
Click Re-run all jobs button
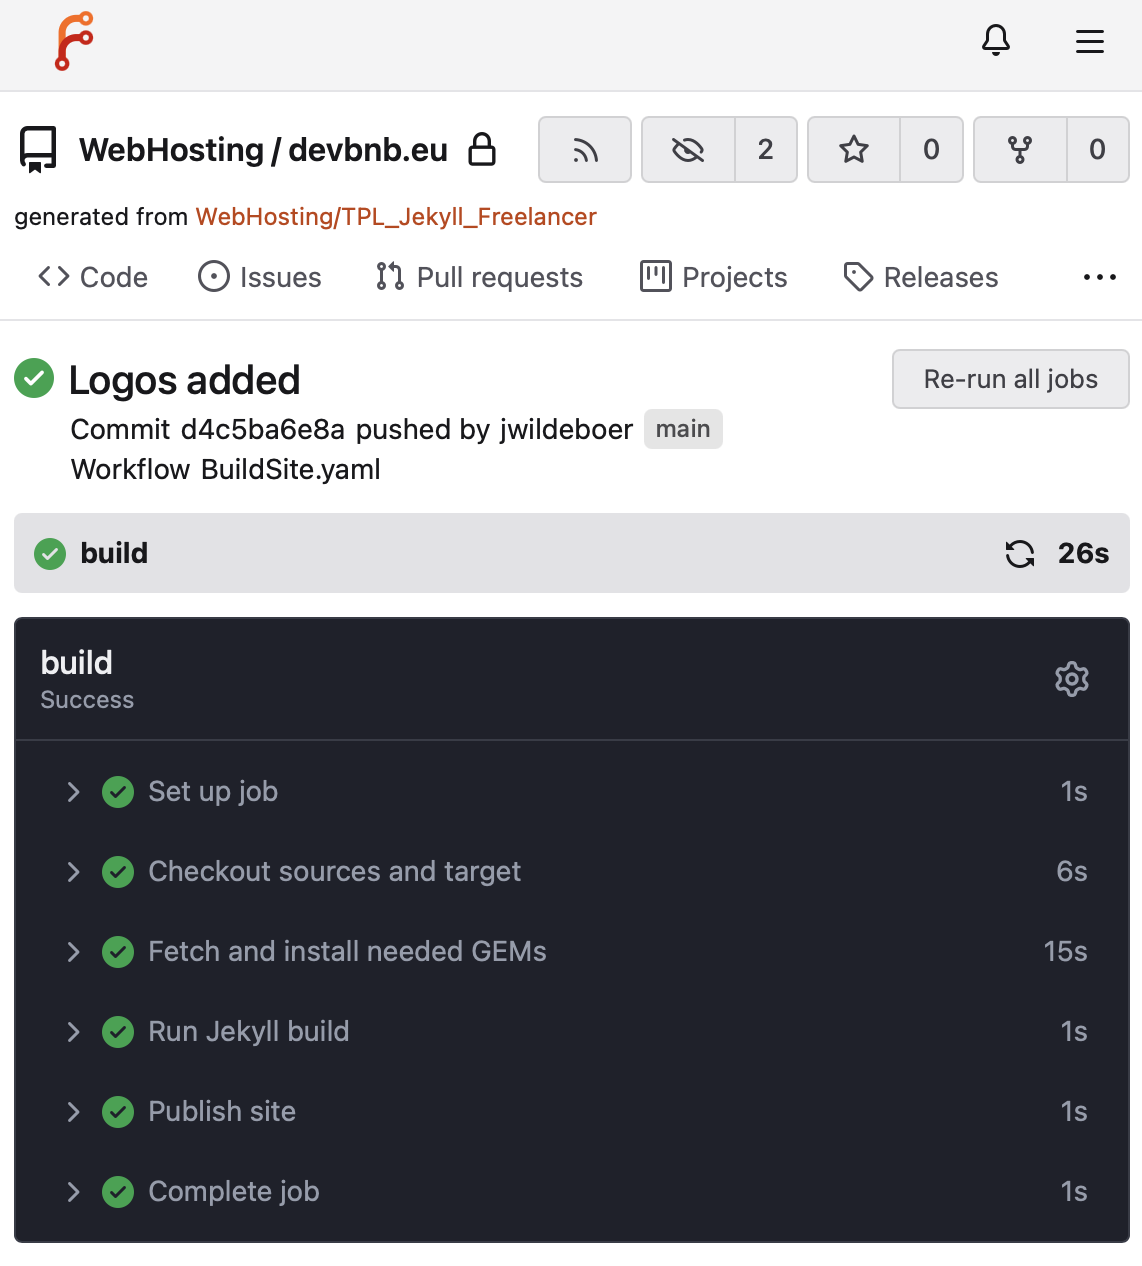(x=1011, y=379)
